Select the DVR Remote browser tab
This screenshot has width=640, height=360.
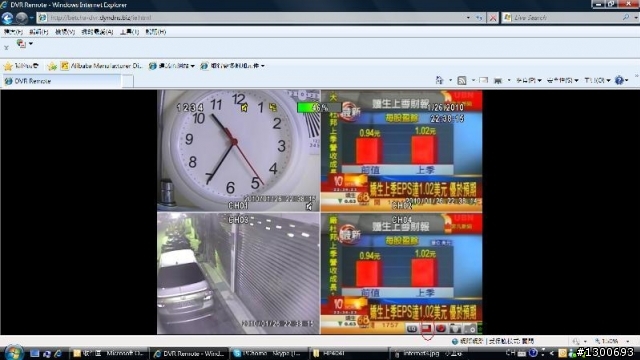[61, 81]
